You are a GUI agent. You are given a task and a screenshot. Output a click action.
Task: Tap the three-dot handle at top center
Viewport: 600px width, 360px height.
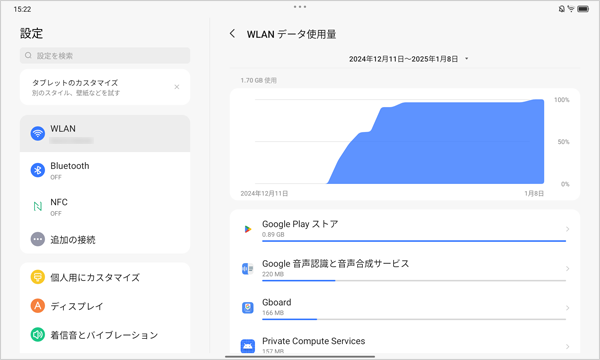[300, 7]
